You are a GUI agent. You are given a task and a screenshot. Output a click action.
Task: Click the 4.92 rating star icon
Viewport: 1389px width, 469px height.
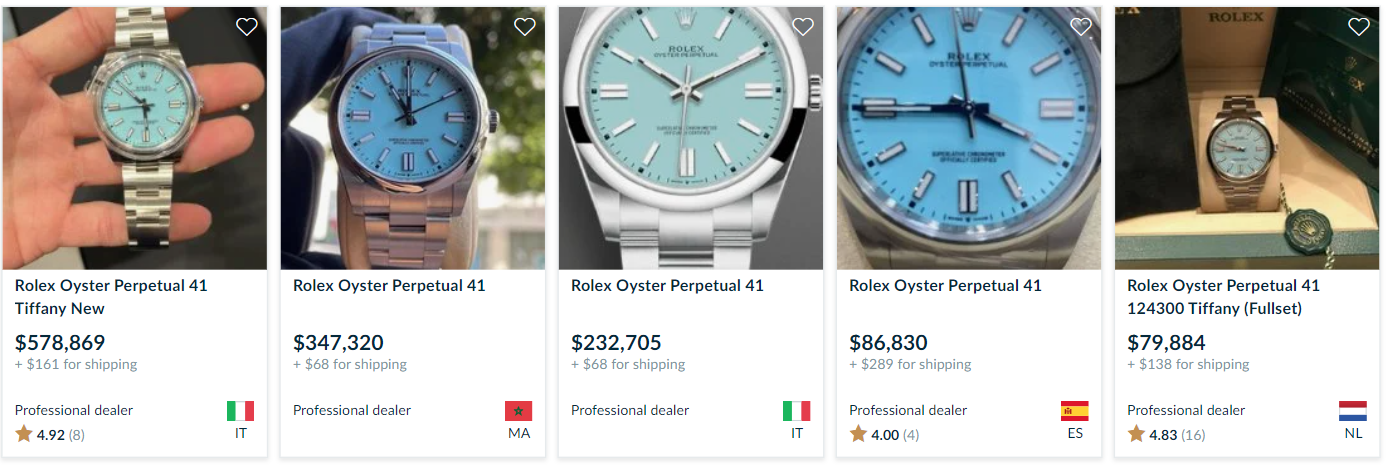(x=24, y=434)
